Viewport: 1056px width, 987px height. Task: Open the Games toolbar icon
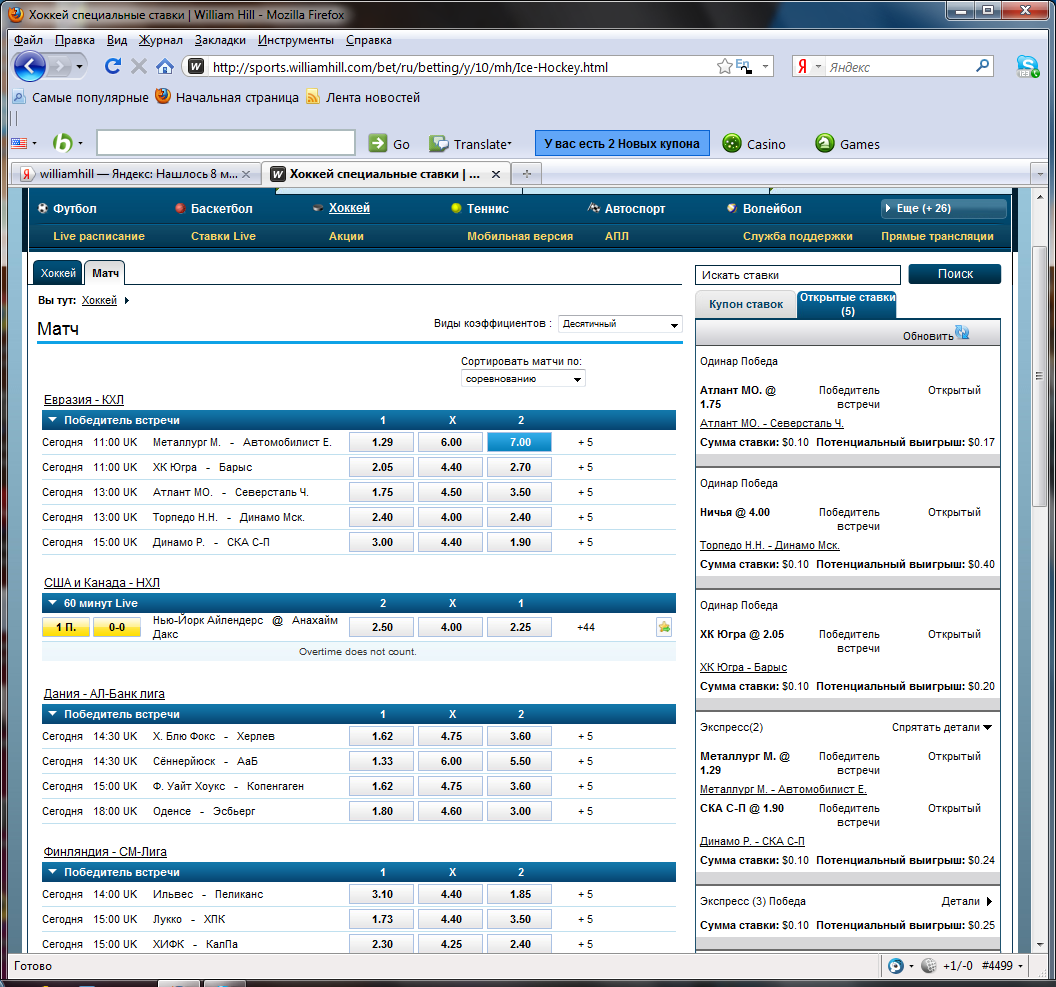click(825, 143)
